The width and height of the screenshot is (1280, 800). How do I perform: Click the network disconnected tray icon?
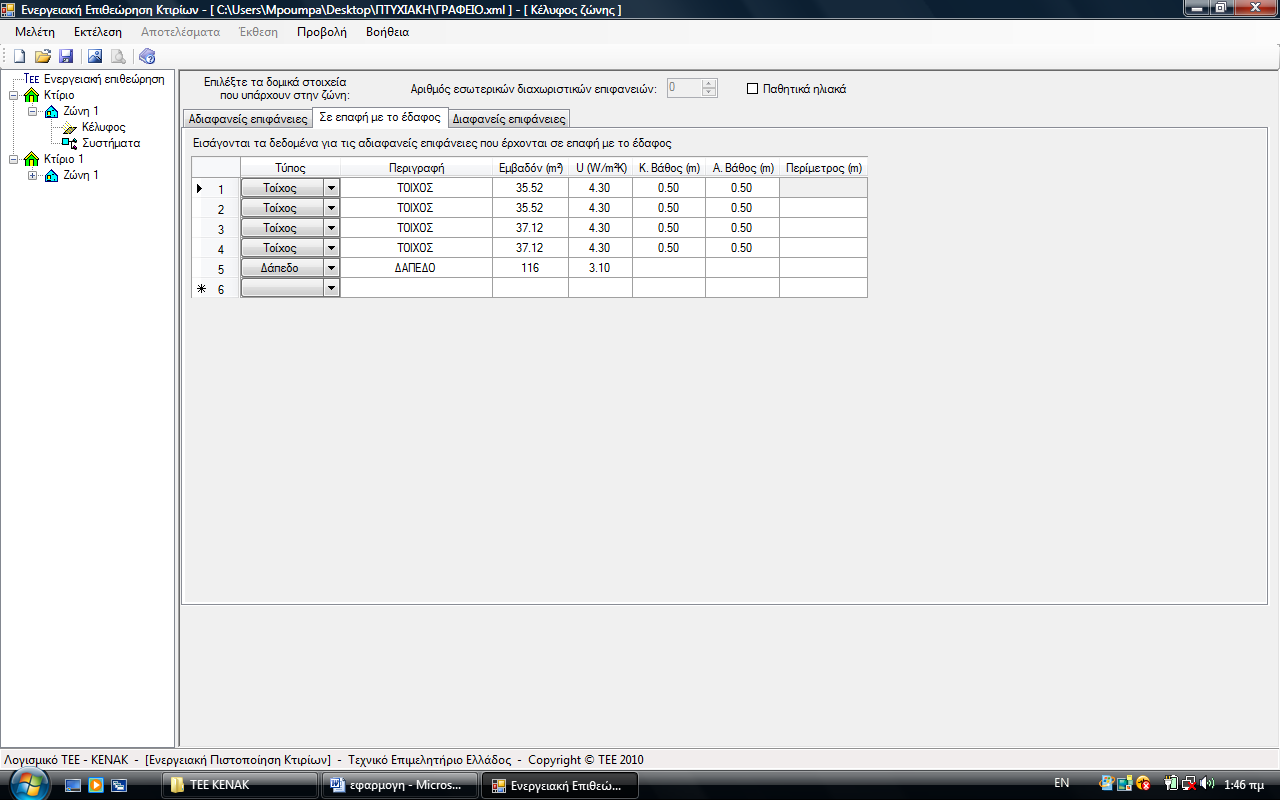[1189, 784]
